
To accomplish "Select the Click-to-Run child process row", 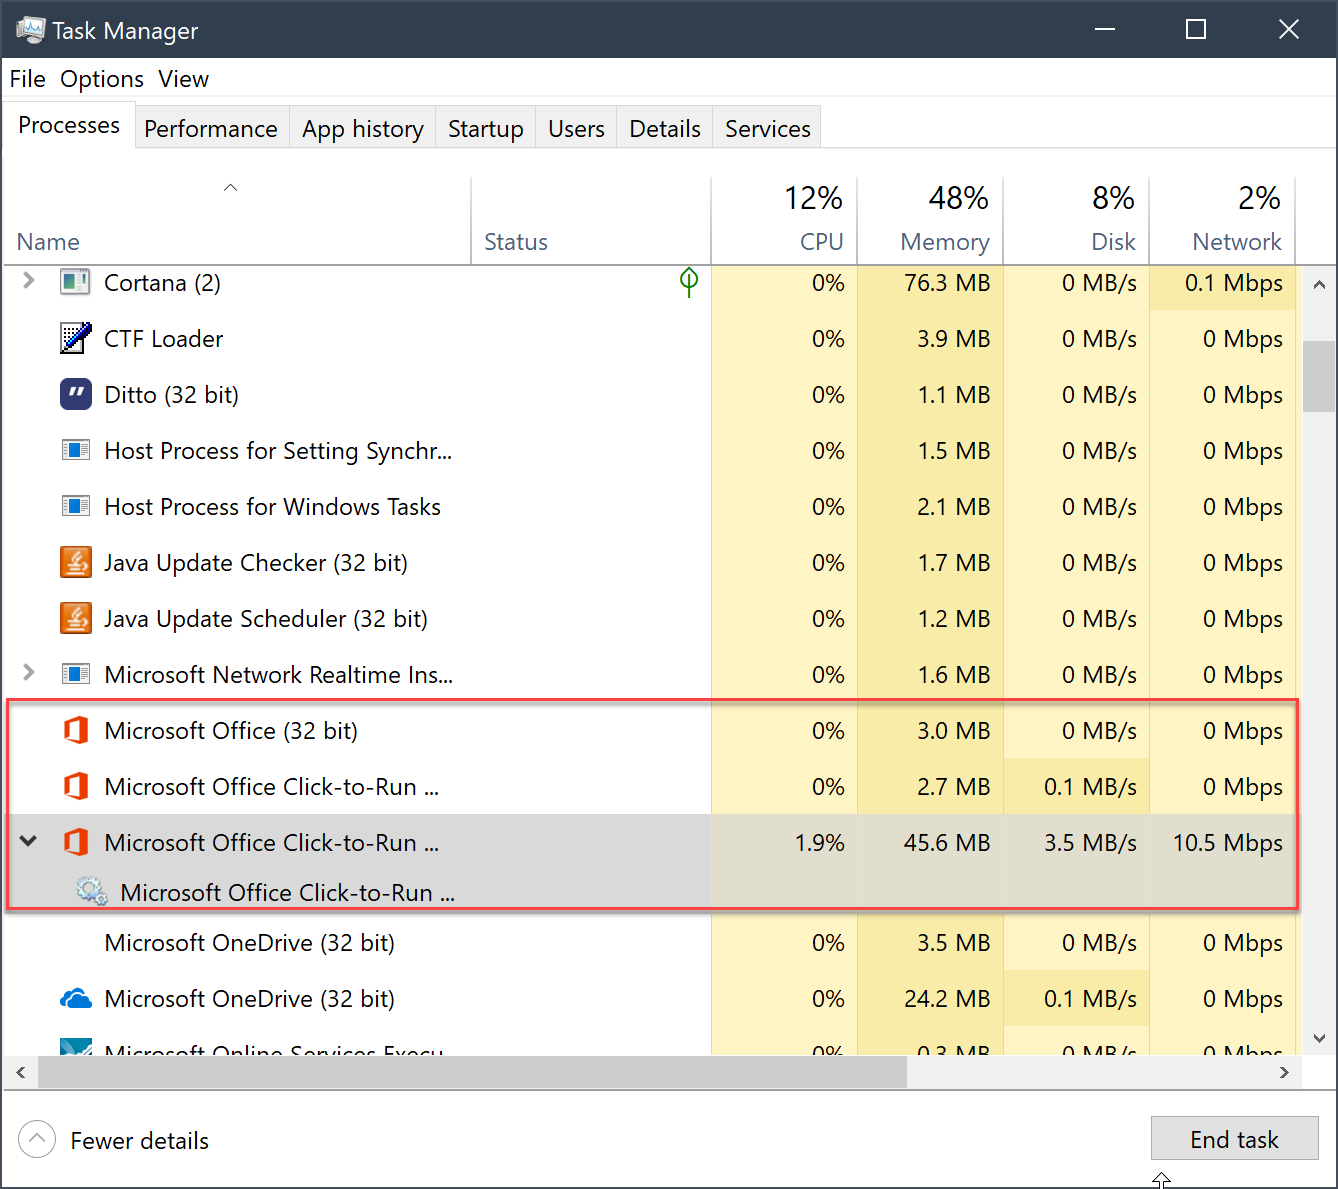I will tap(650, 892).
